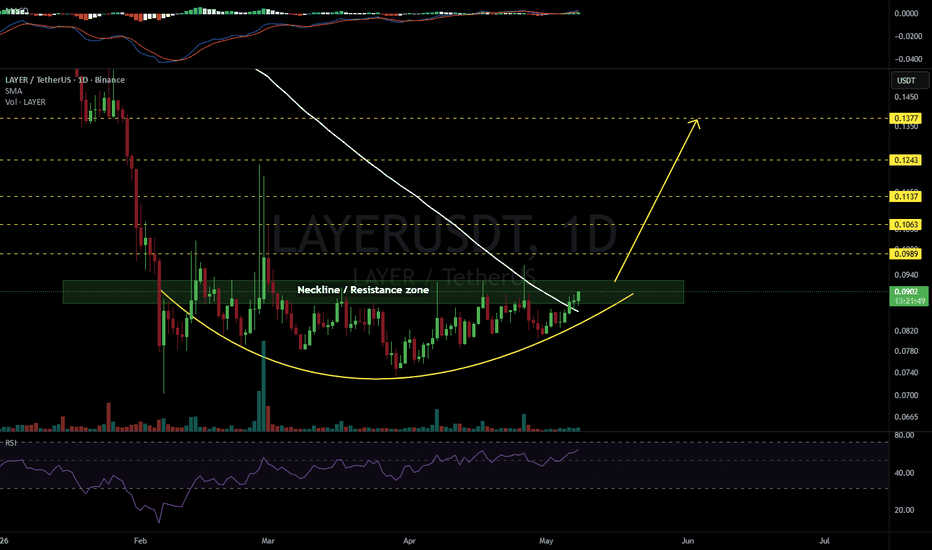Select the 0.1243 price level label
This screenshot has width=932, height=550.
[x=905, y=160]
